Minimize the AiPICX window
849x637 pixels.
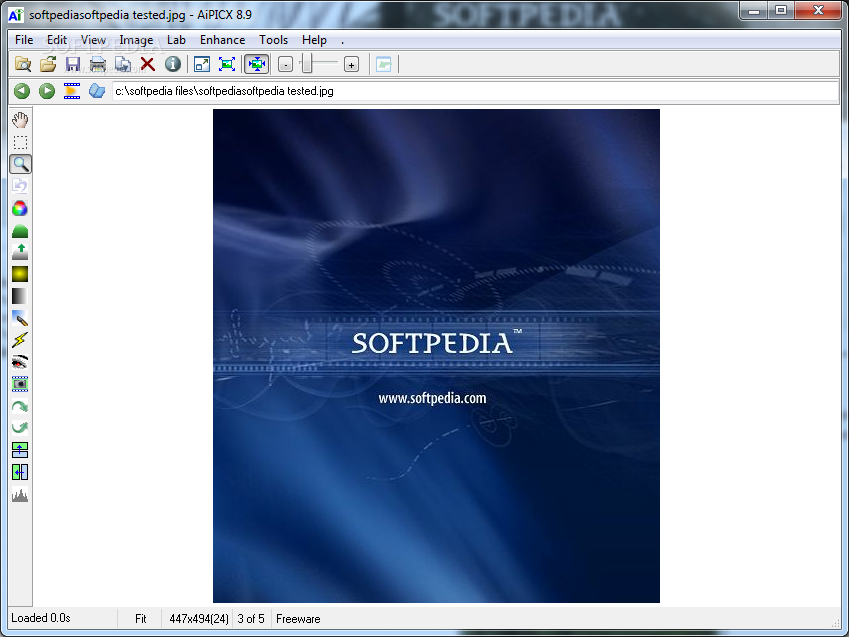(756, 10)
